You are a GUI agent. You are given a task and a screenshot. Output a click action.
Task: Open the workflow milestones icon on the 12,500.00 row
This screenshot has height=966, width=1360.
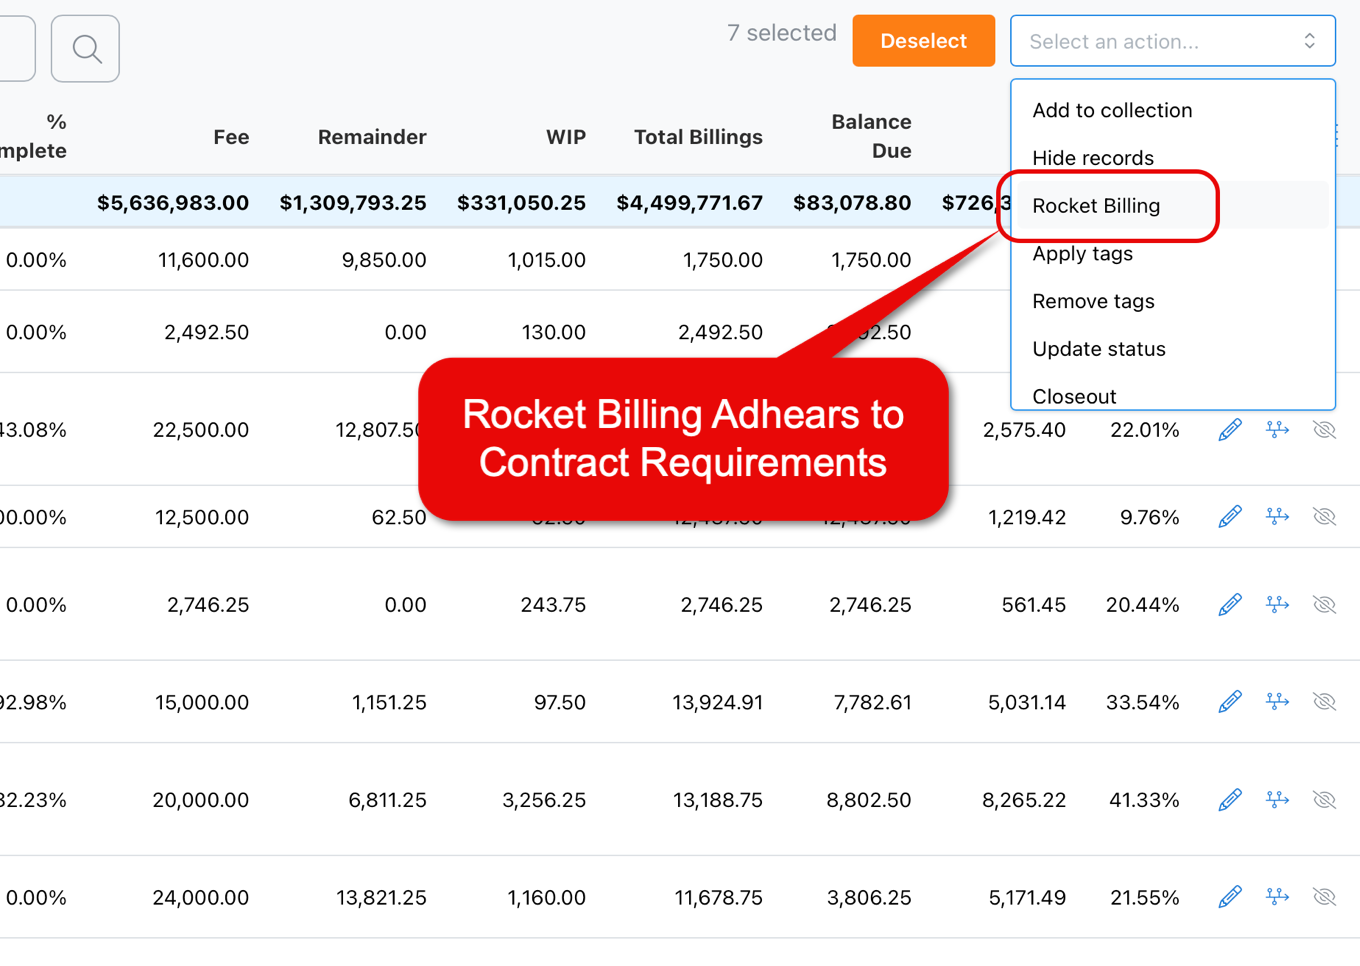click(1278, 517)
